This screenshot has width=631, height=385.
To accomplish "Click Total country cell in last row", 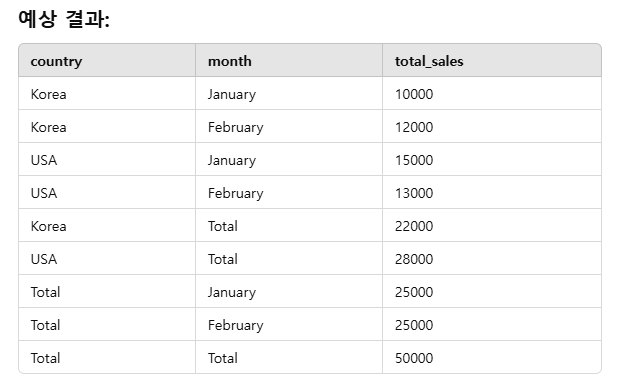I will [45, 358].
